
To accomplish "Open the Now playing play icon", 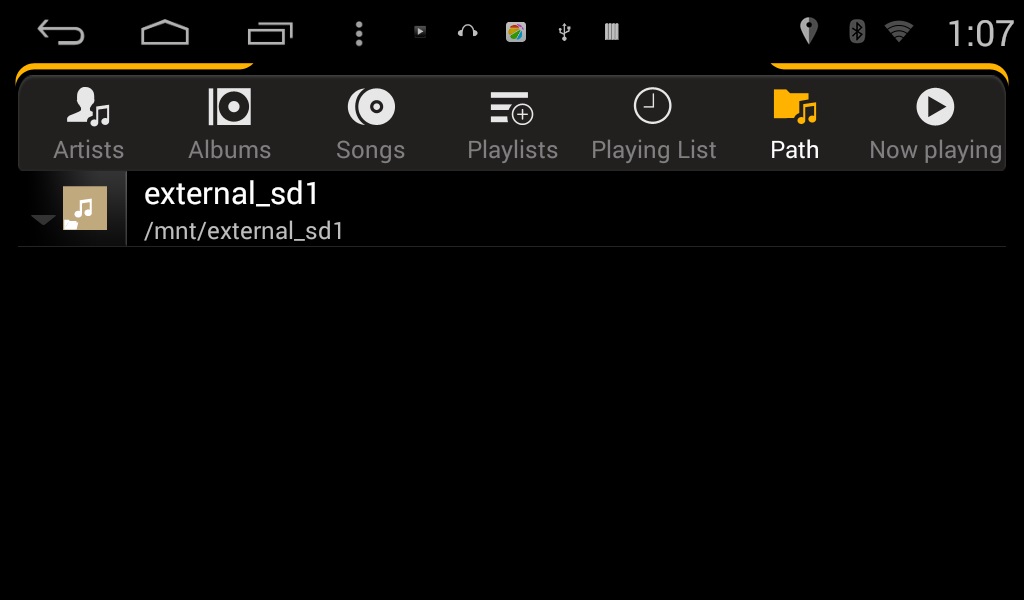I will (935, 106).
